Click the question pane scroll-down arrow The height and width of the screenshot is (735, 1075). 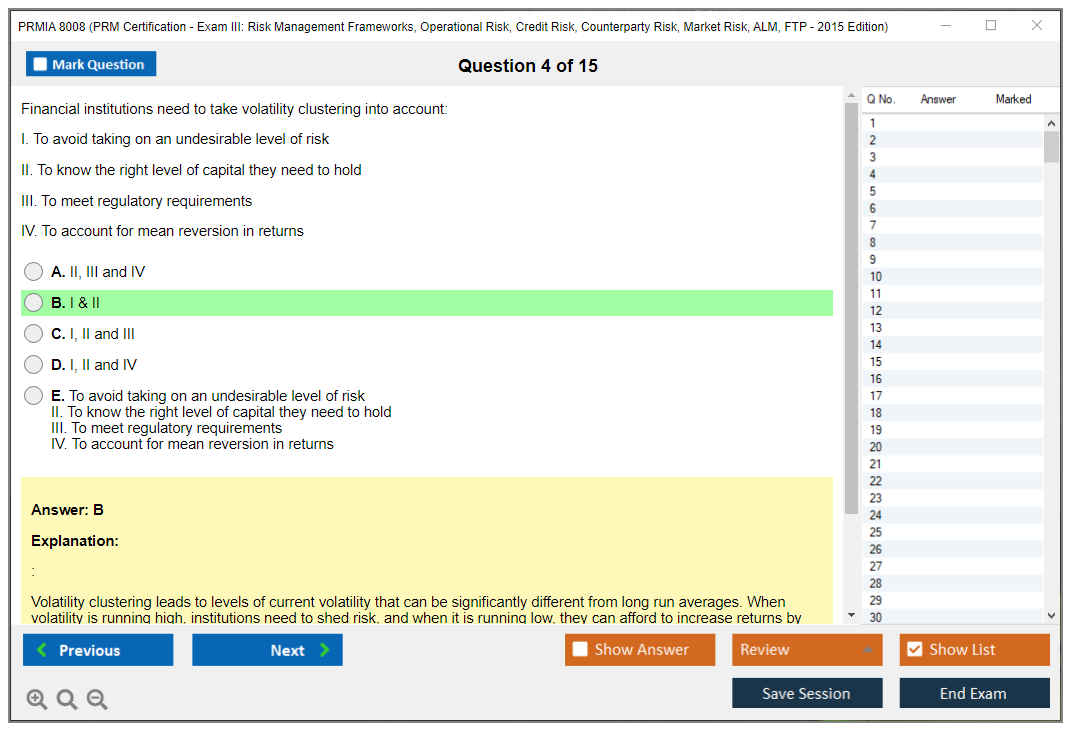(851, 615)
